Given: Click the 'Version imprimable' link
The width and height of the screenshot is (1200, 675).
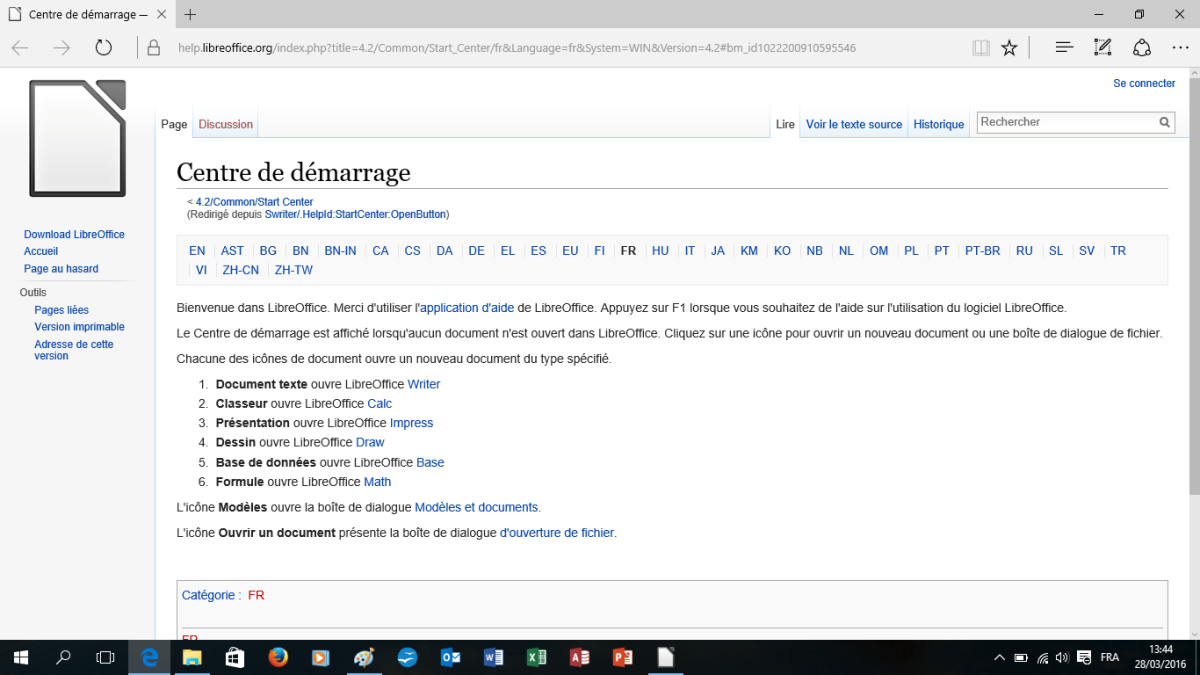Looking at the screenshot, I should coord(79,327).
